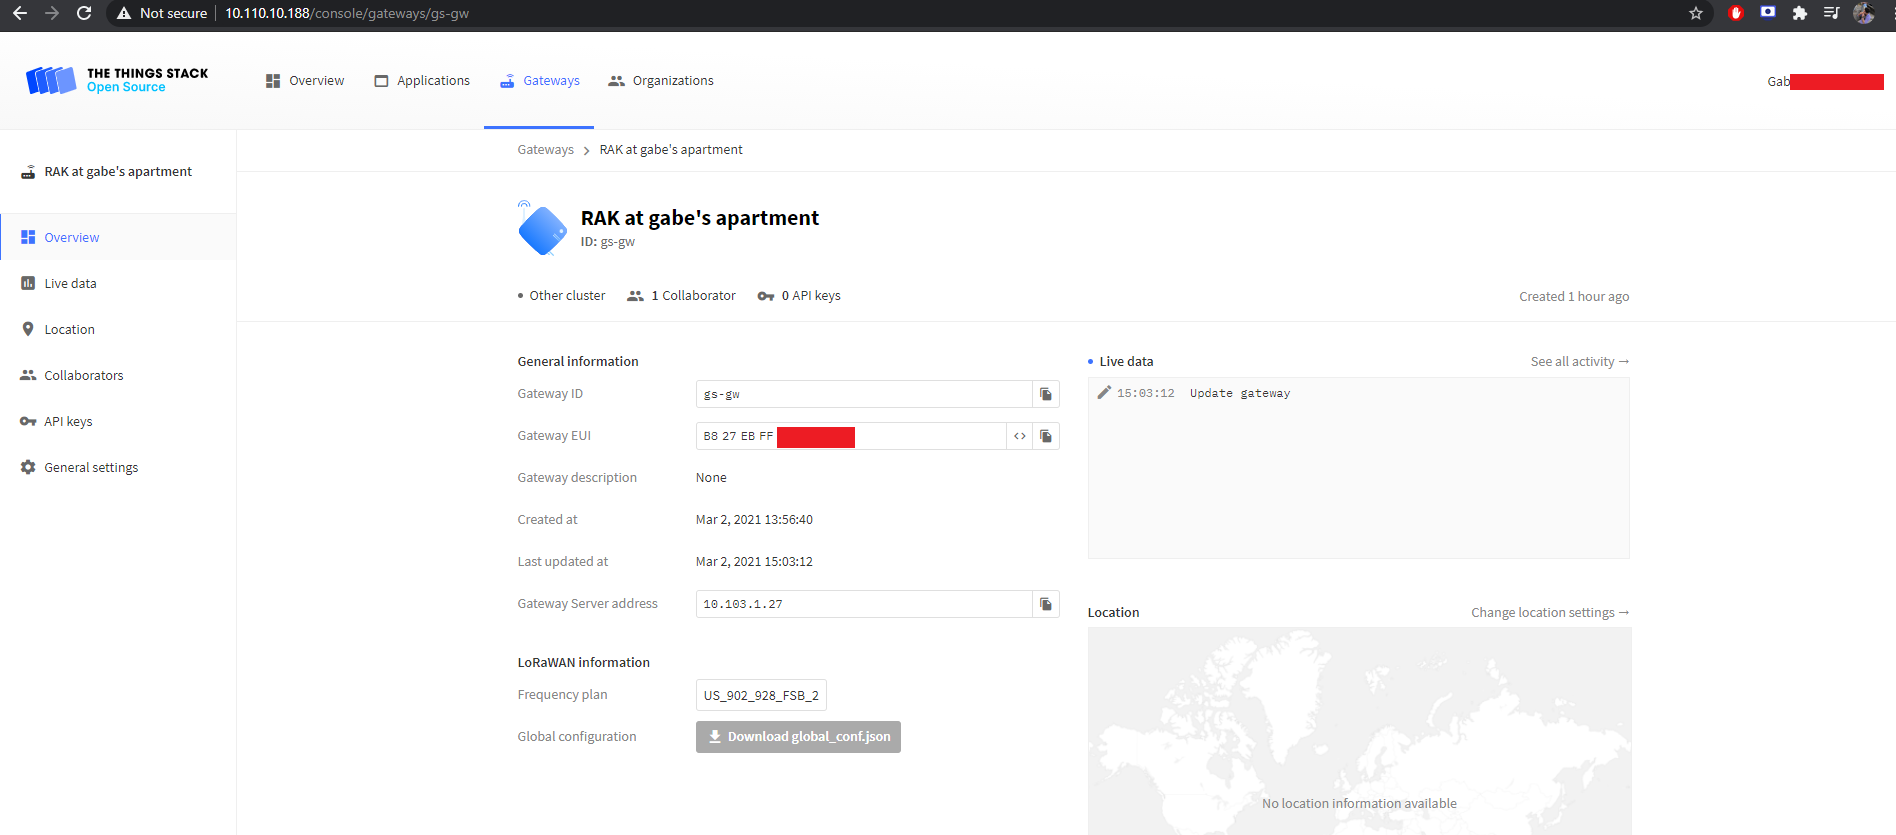
Task: Open the Gateways top navigation tab
Action: click(540, 81)
